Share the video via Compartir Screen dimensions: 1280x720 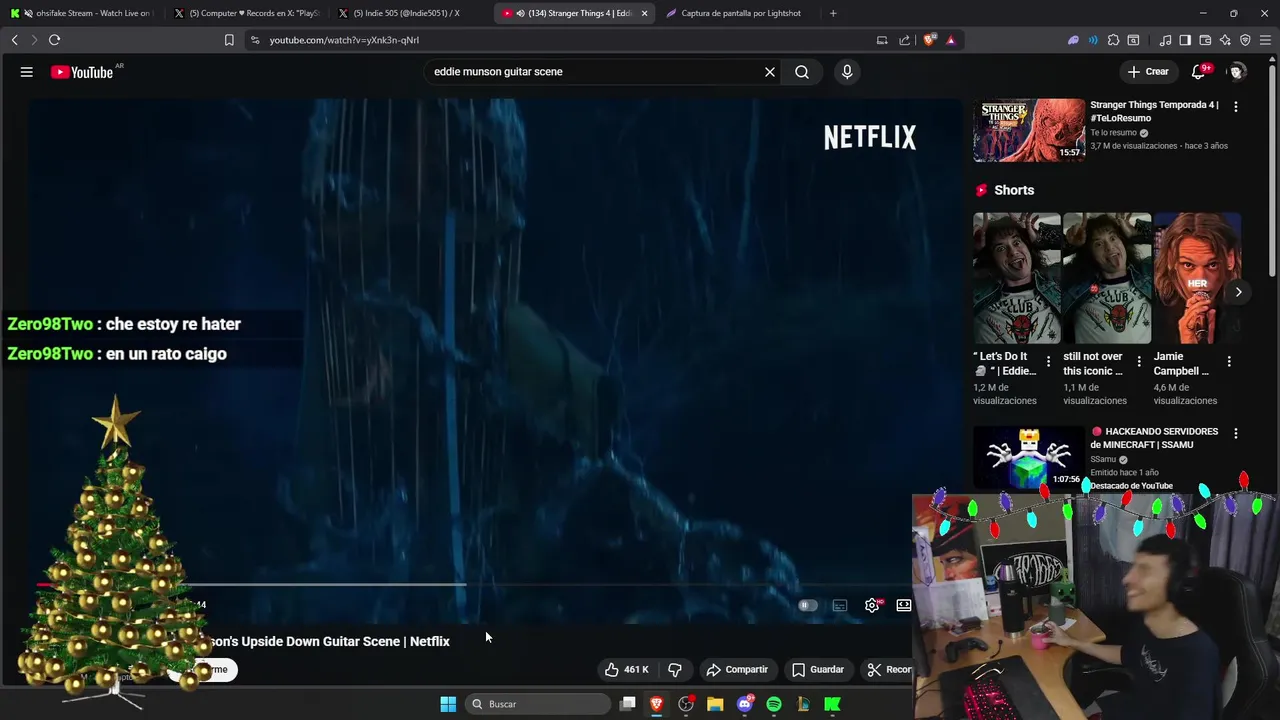(737, 669)
